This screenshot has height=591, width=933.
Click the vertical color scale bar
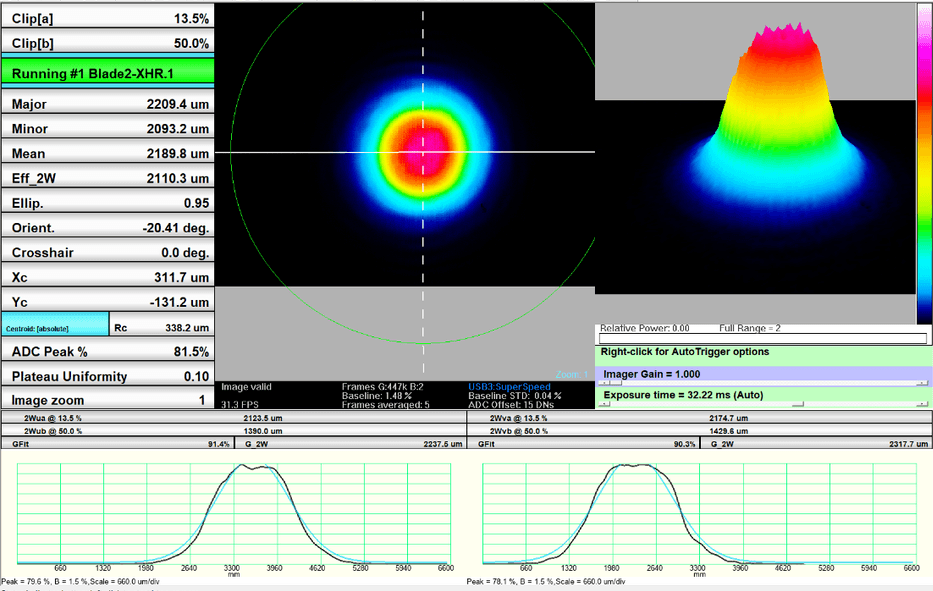925,164
